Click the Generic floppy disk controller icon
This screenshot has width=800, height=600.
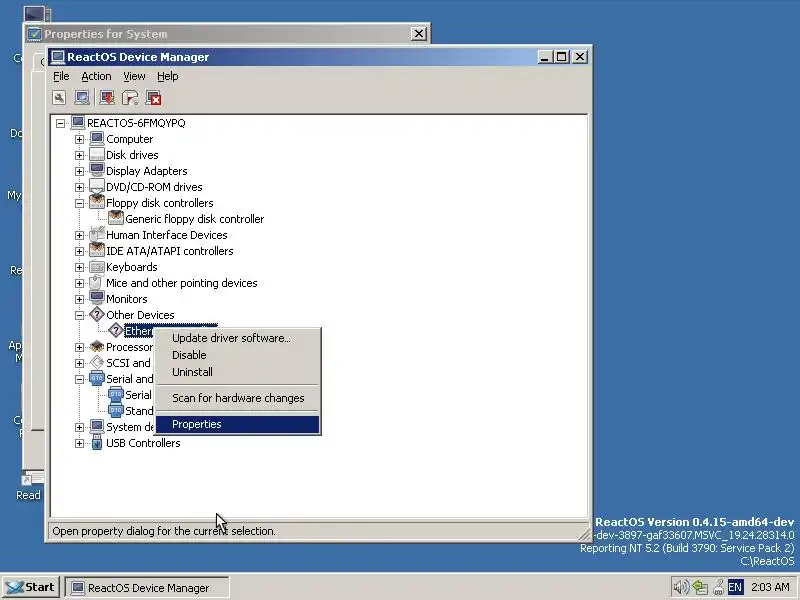(116, 218)
